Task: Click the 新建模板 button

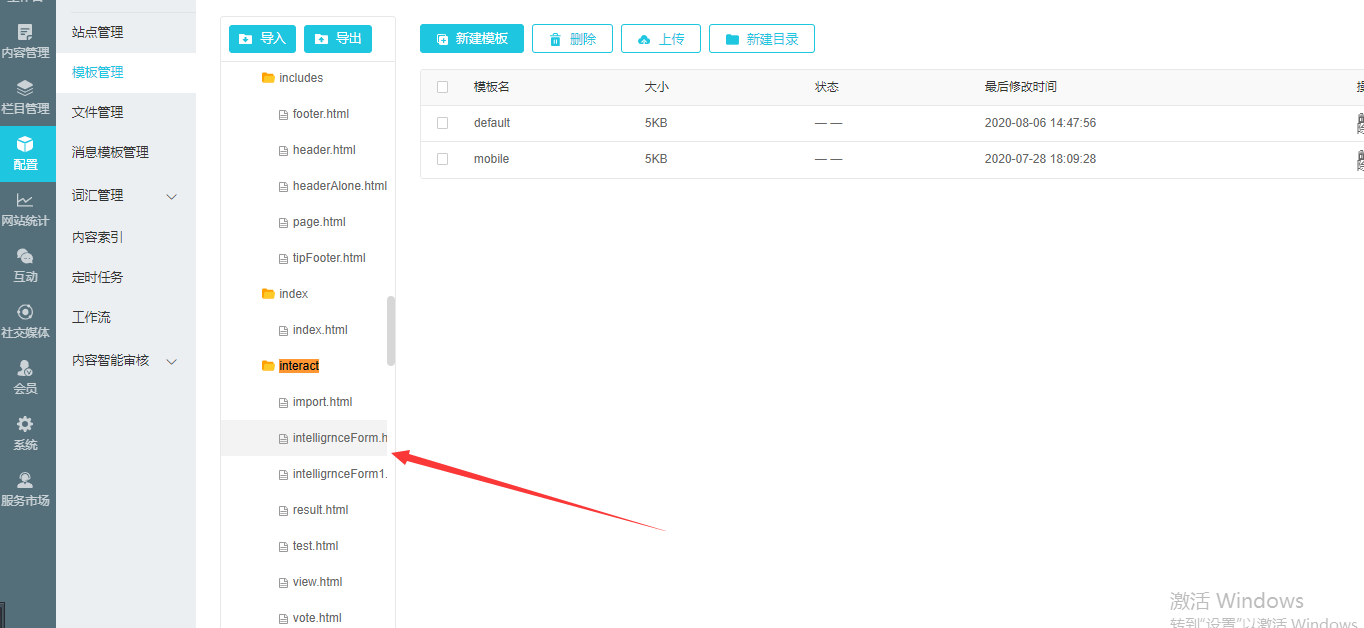Action: tap(472, 39)
